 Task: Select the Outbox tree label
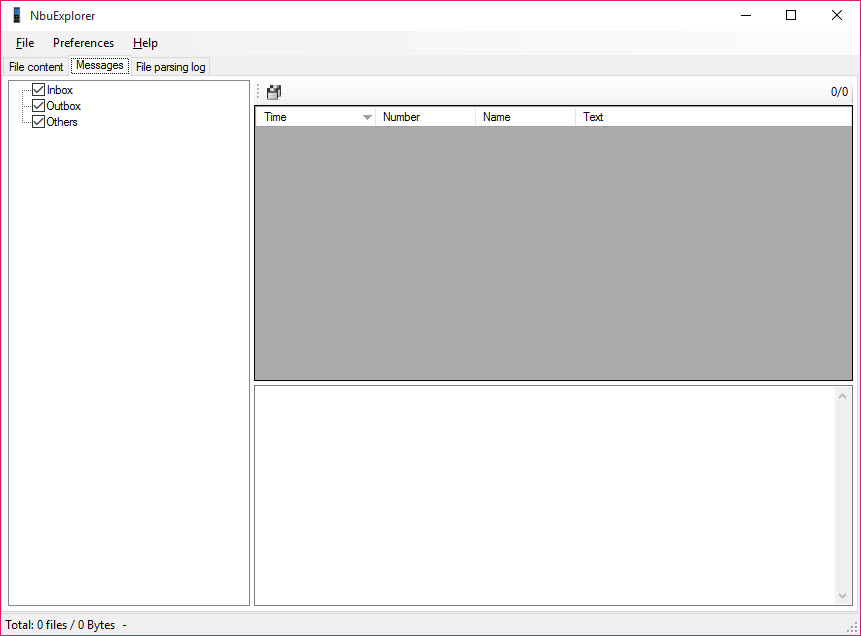point(64,106)
